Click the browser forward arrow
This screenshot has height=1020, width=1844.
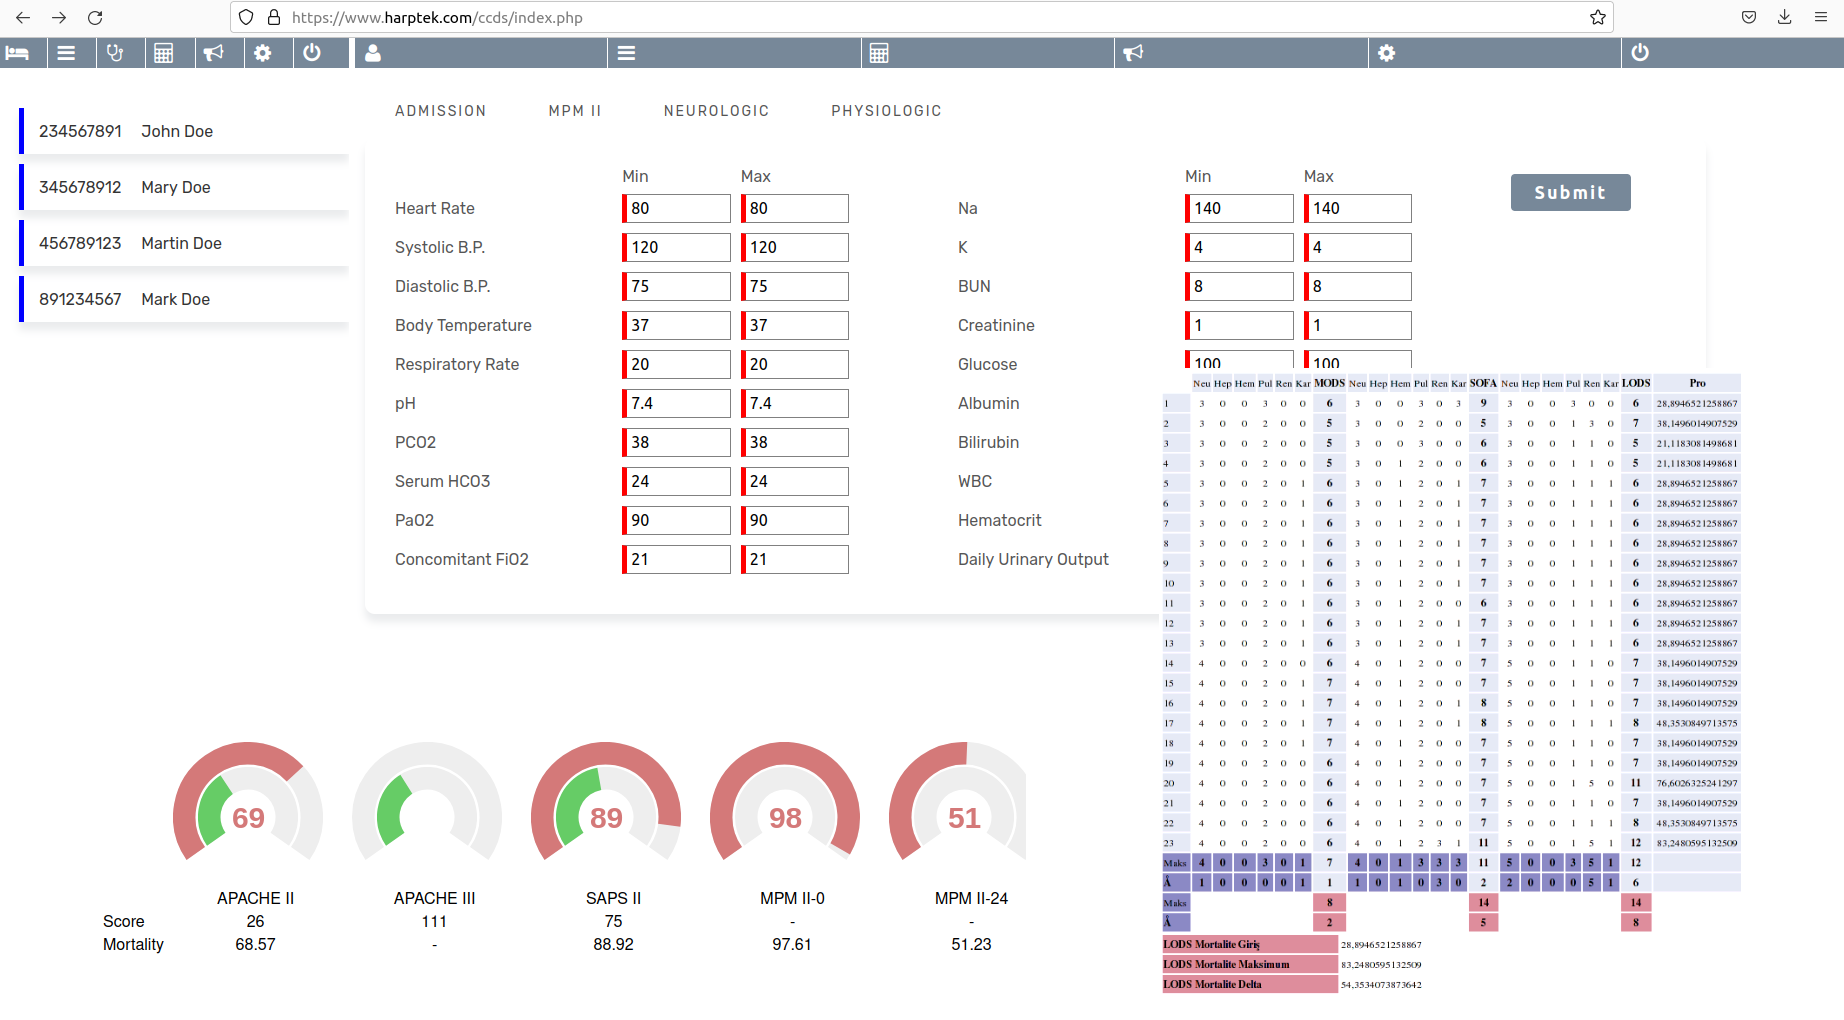(59, 17)
